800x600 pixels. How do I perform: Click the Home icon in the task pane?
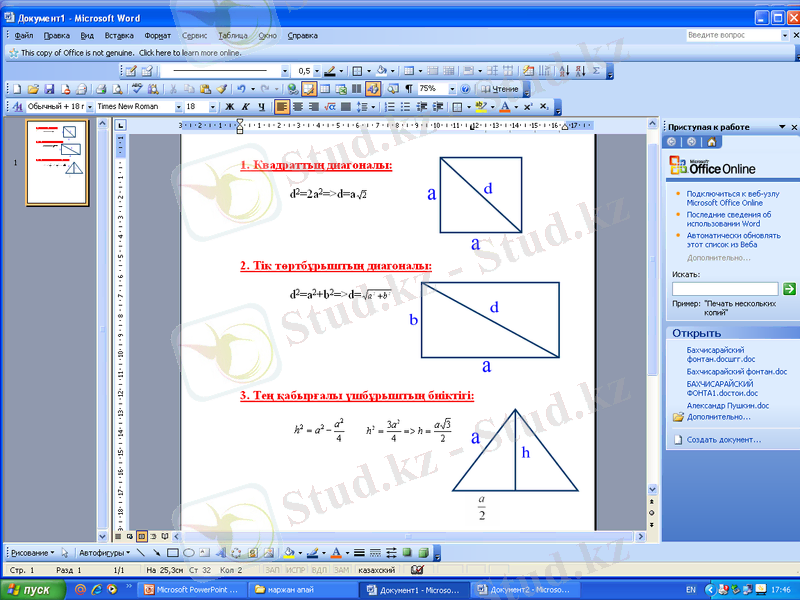click(x=711, y=142)
